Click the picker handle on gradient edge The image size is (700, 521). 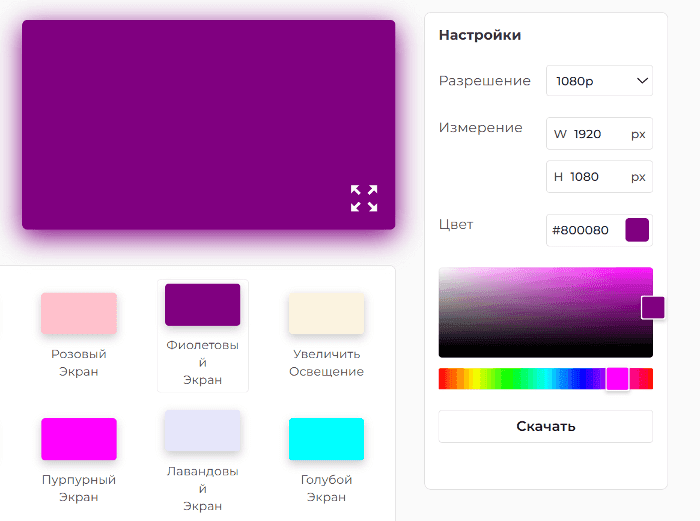click(x=653, y=308)
